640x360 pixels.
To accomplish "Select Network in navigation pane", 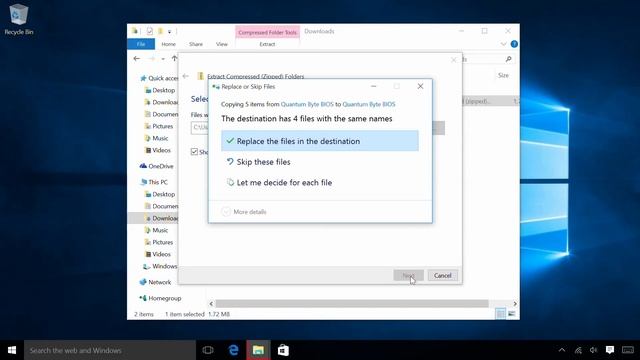I will point(155,282).
